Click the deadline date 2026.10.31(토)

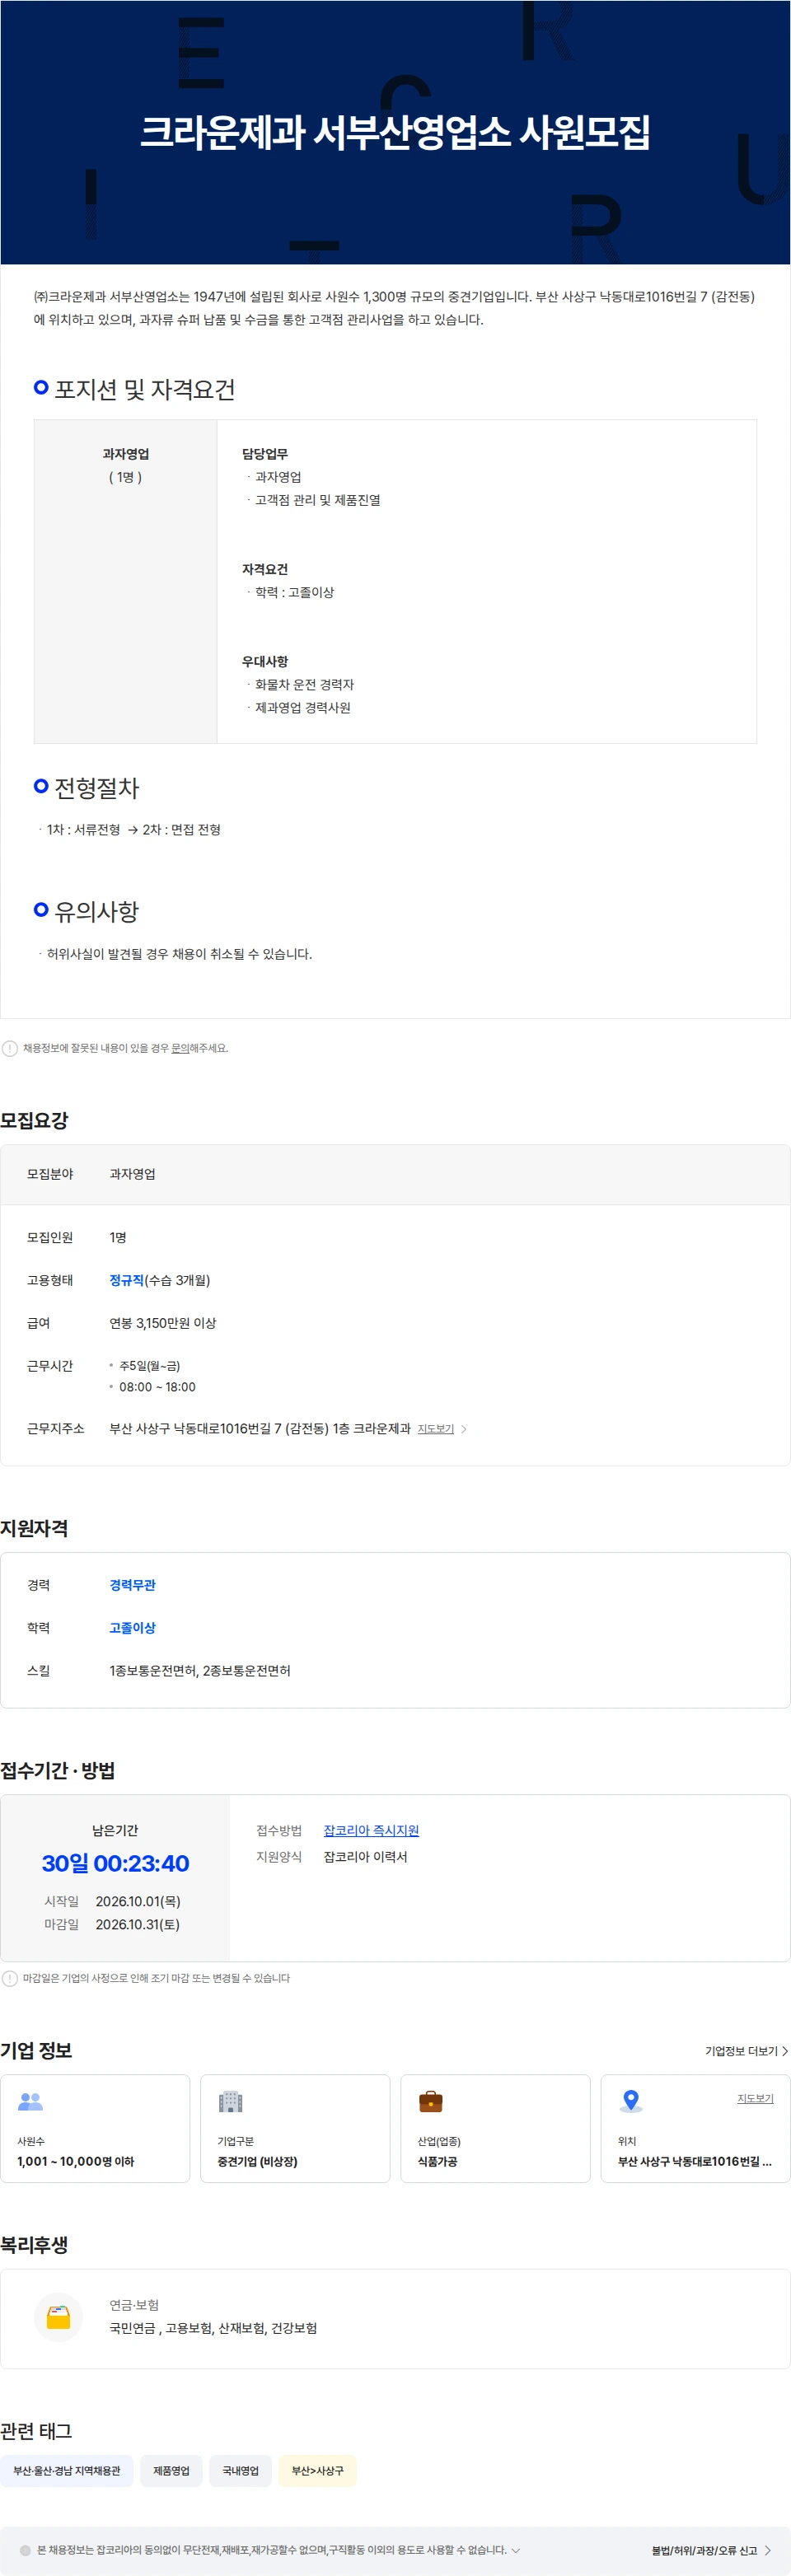138,1924
